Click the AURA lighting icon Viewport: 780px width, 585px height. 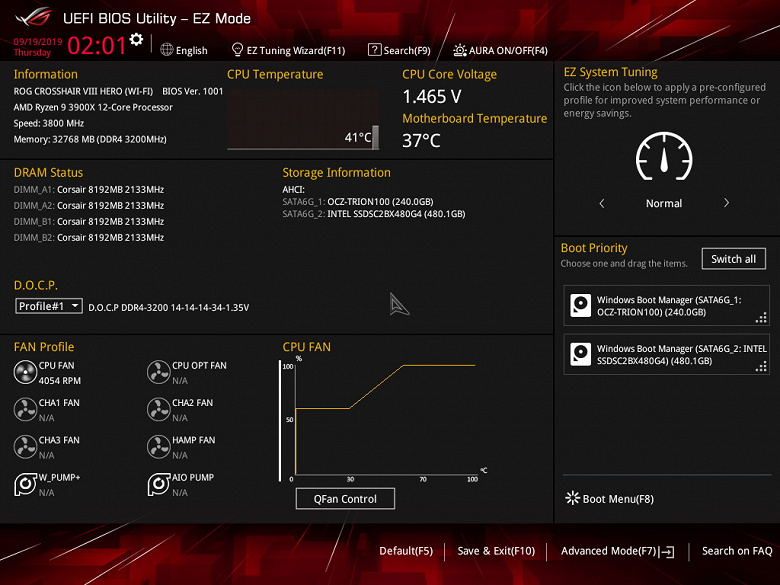[460, 50]
